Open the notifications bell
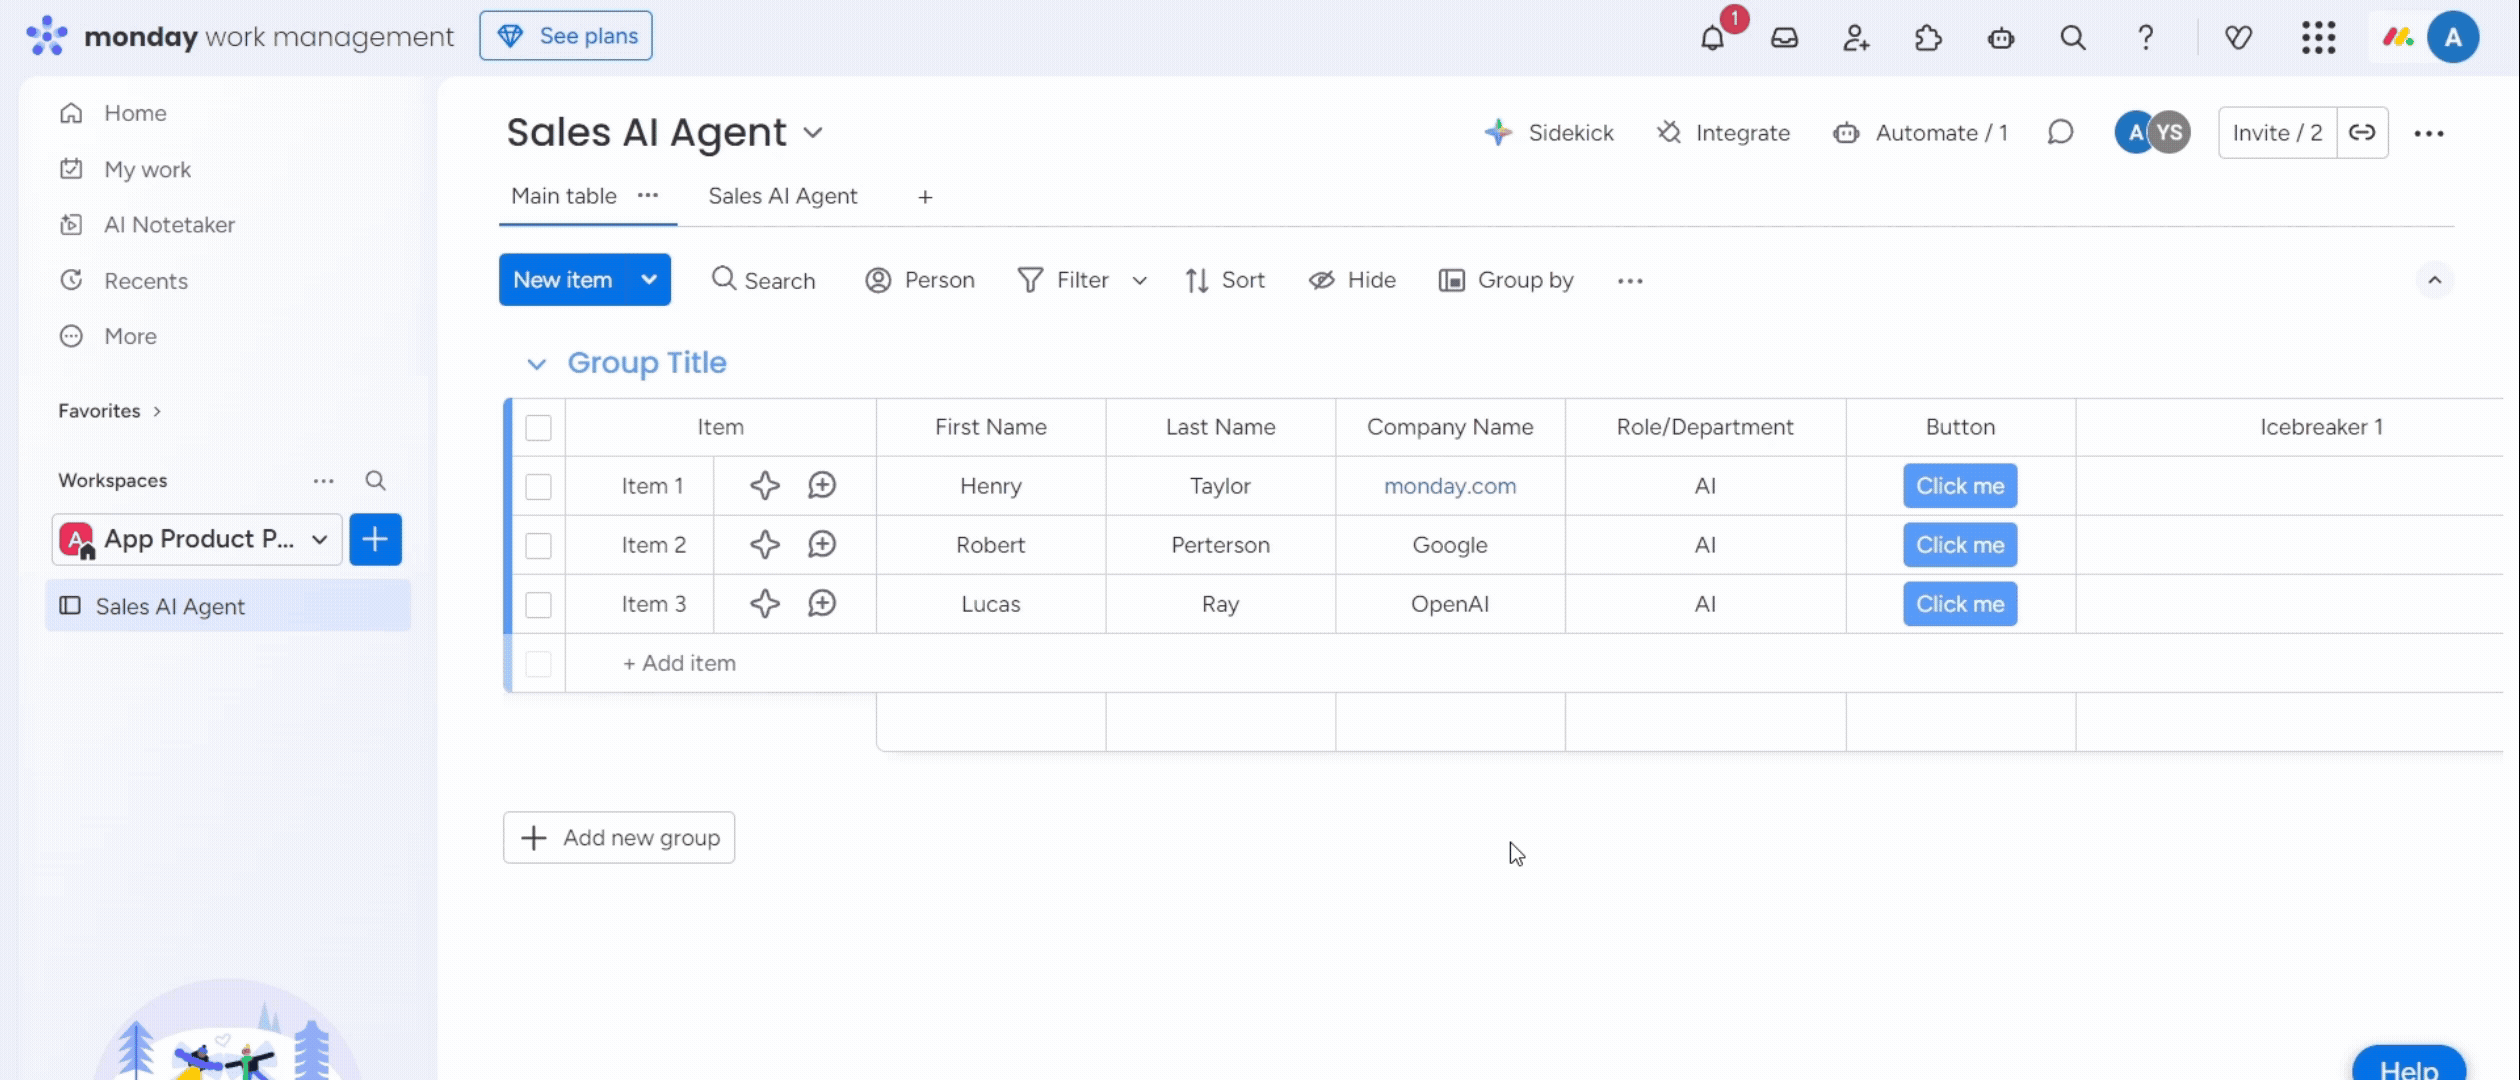Image resolution: width=2520 pixels, height=1080 pixels. 1712,38
